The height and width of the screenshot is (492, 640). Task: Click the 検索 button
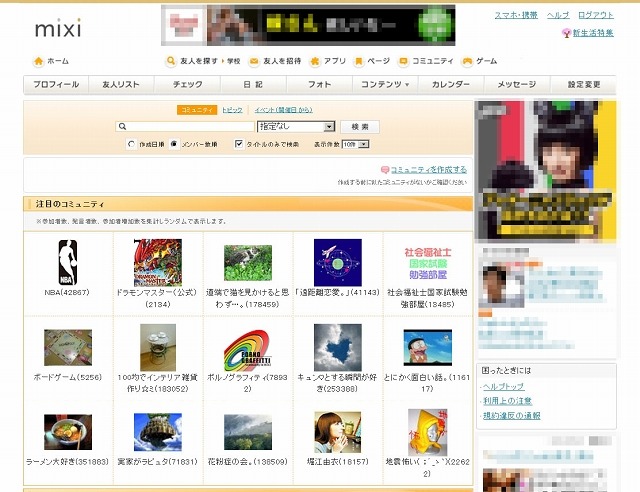click(x=360, y=127)
